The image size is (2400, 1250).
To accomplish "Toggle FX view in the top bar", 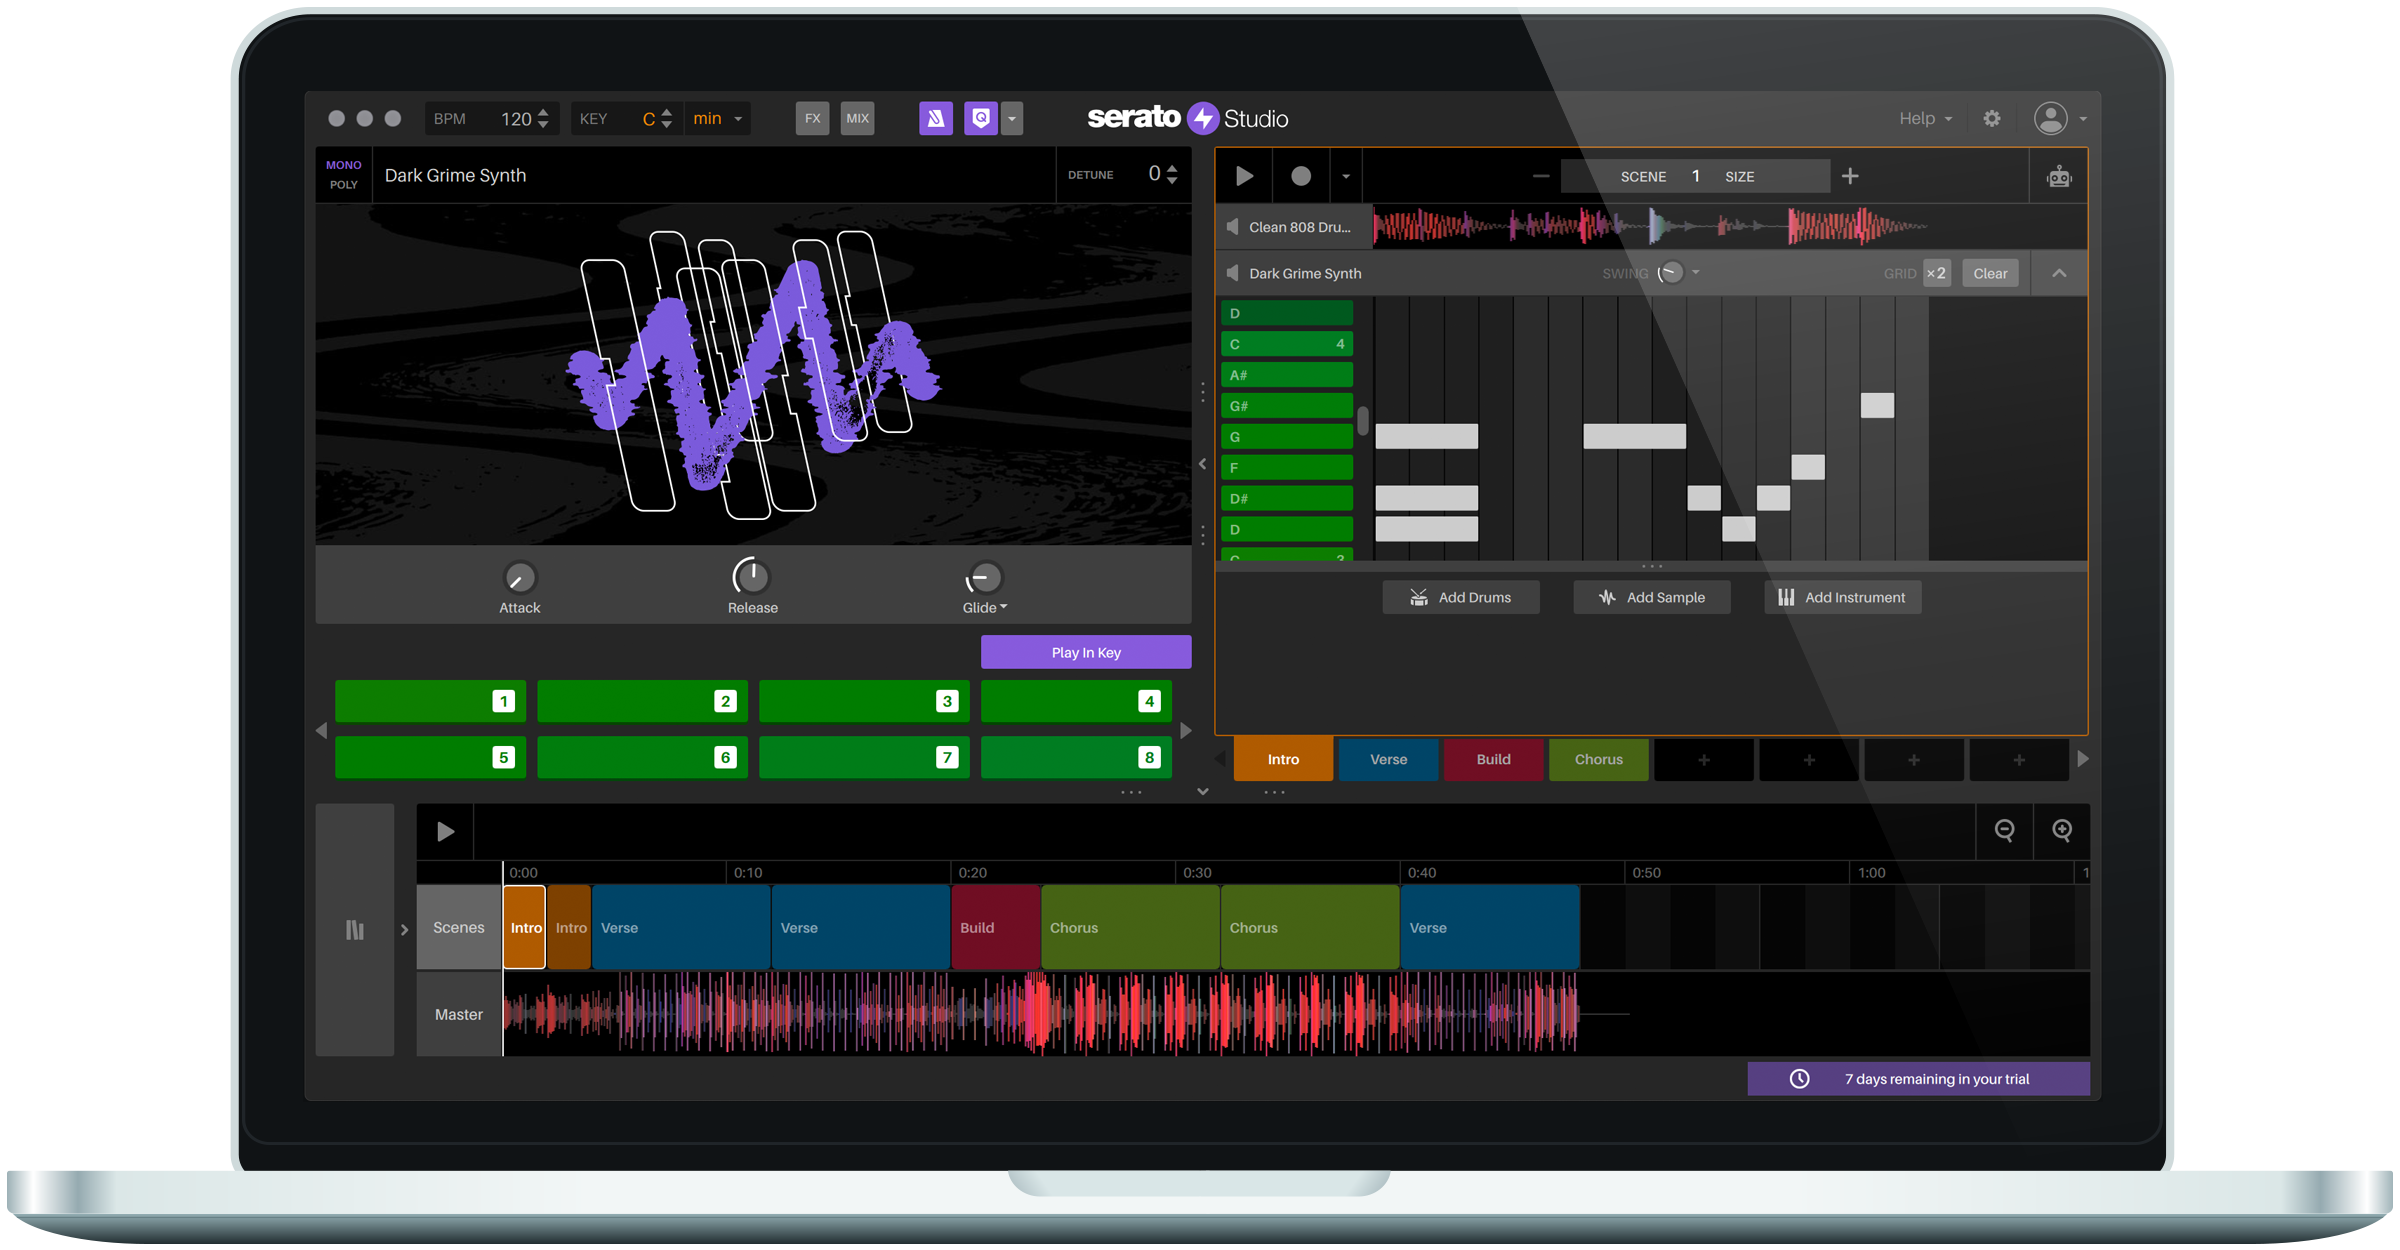I will [x=812, y=118].
